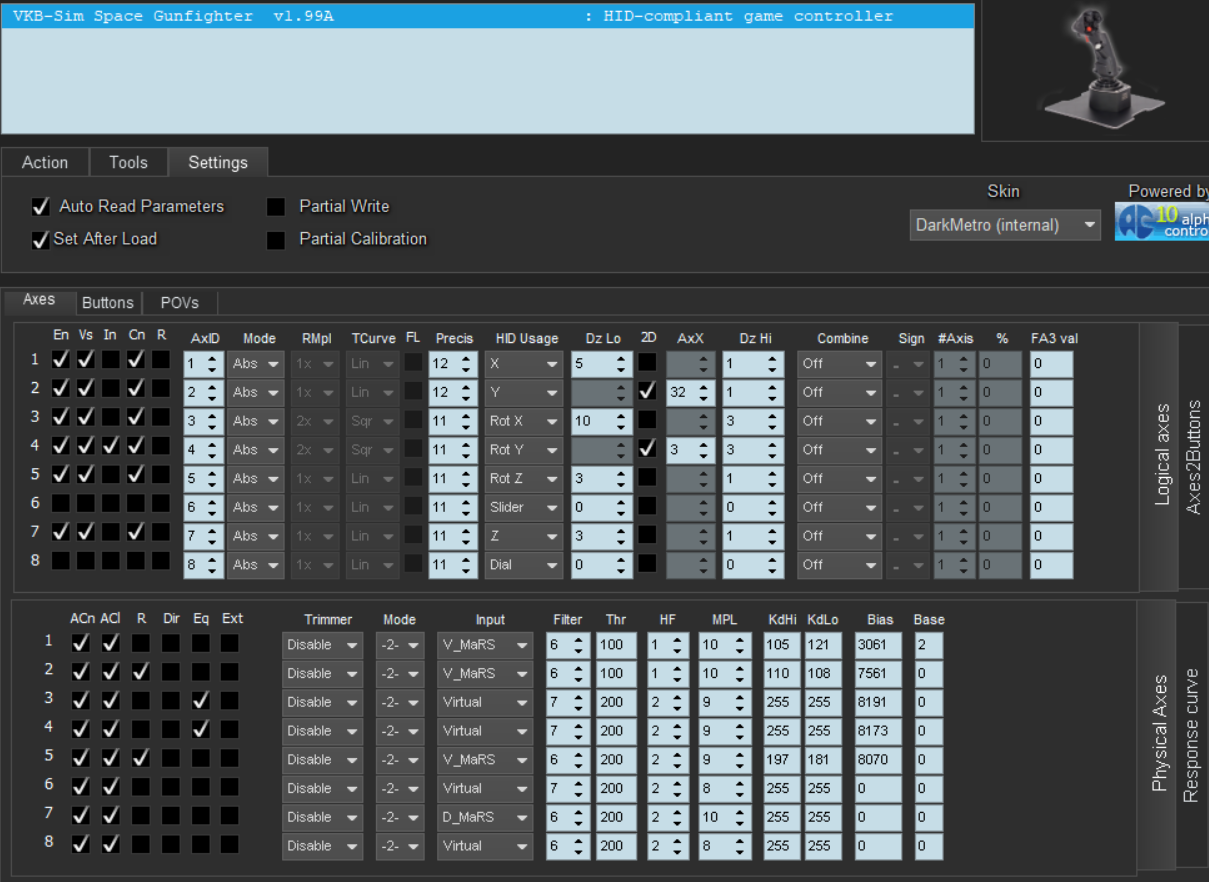Screen dimensions: 1209x882
Task: Open the Axes2Buttons vertical side tab
Action: click(x=1193, y=456)
